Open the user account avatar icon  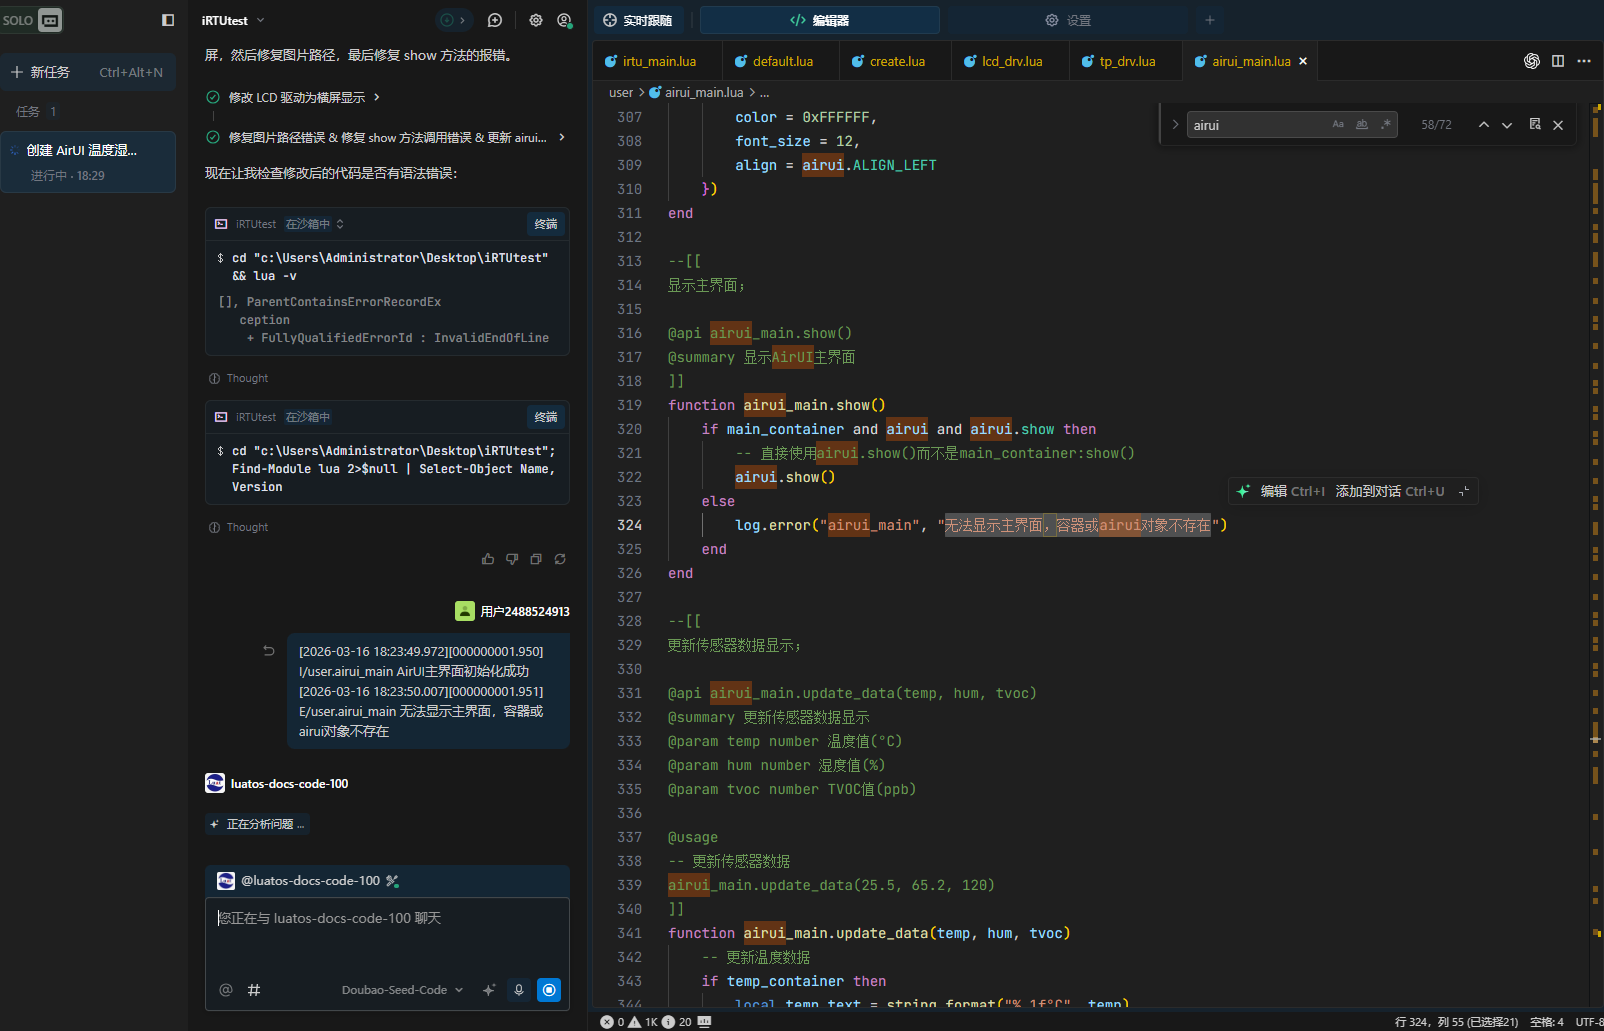point(564,20)
